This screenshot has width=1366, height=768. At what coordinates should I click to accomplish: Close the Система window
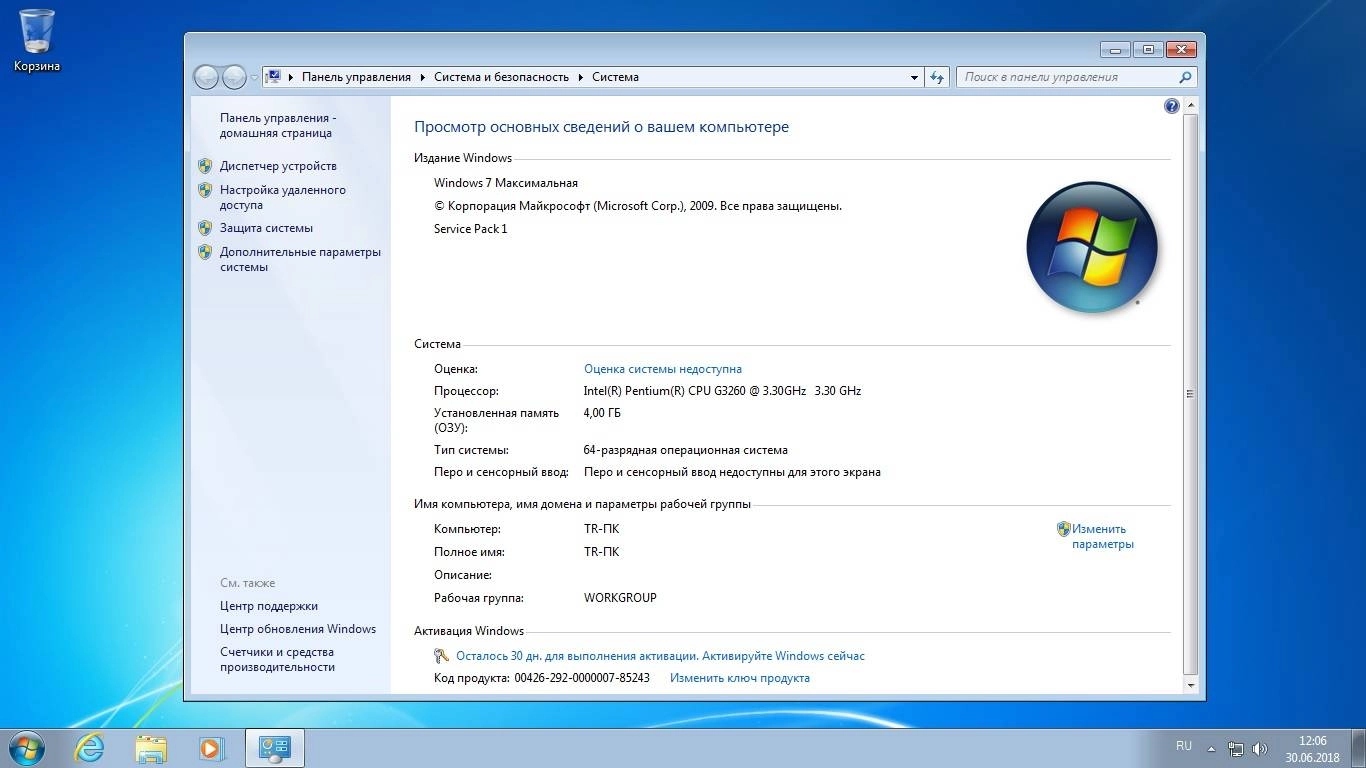[1182, 49]
